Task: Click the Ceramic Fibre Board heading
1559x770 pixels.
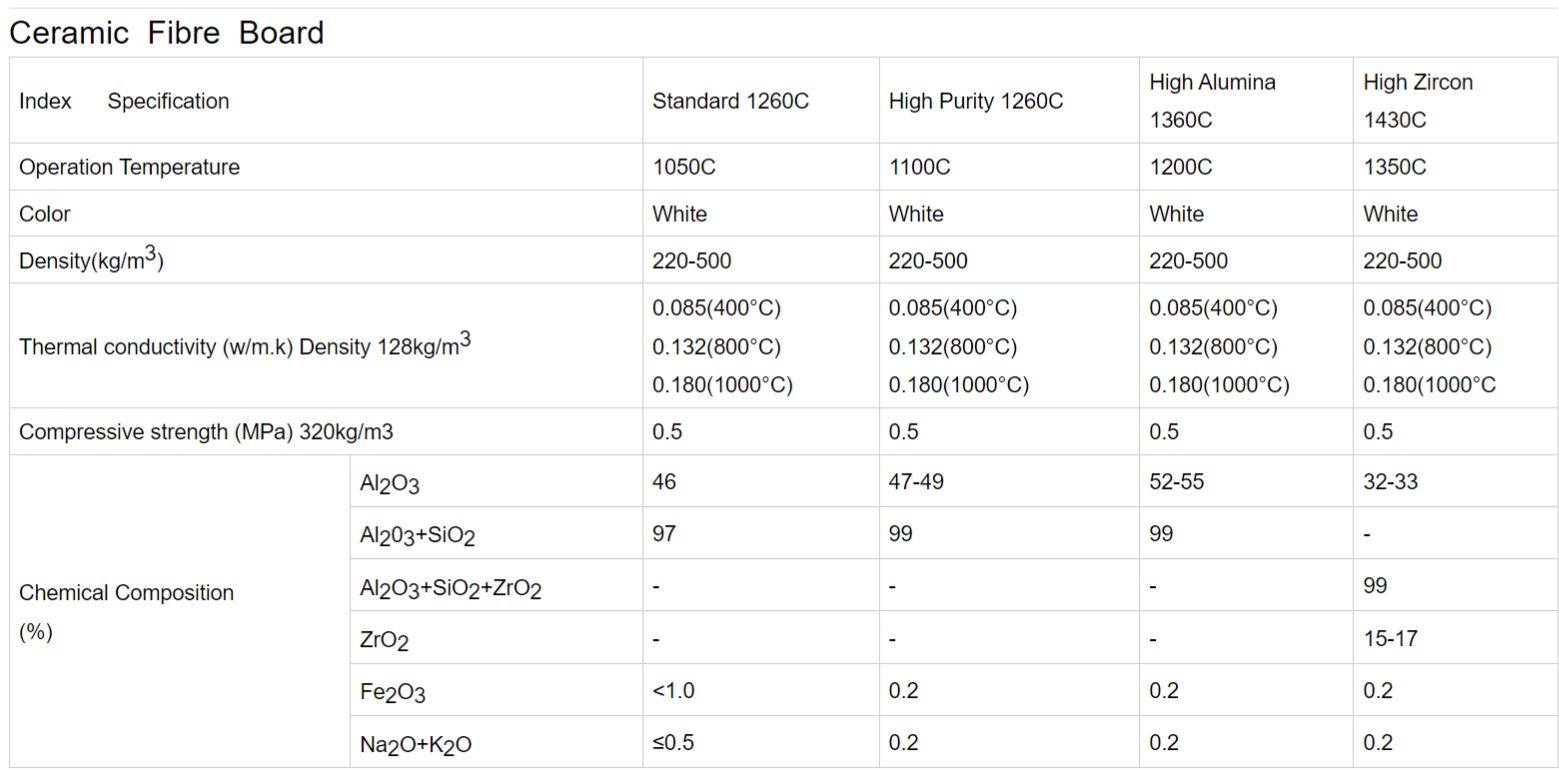Action: (x=167, y=33)
